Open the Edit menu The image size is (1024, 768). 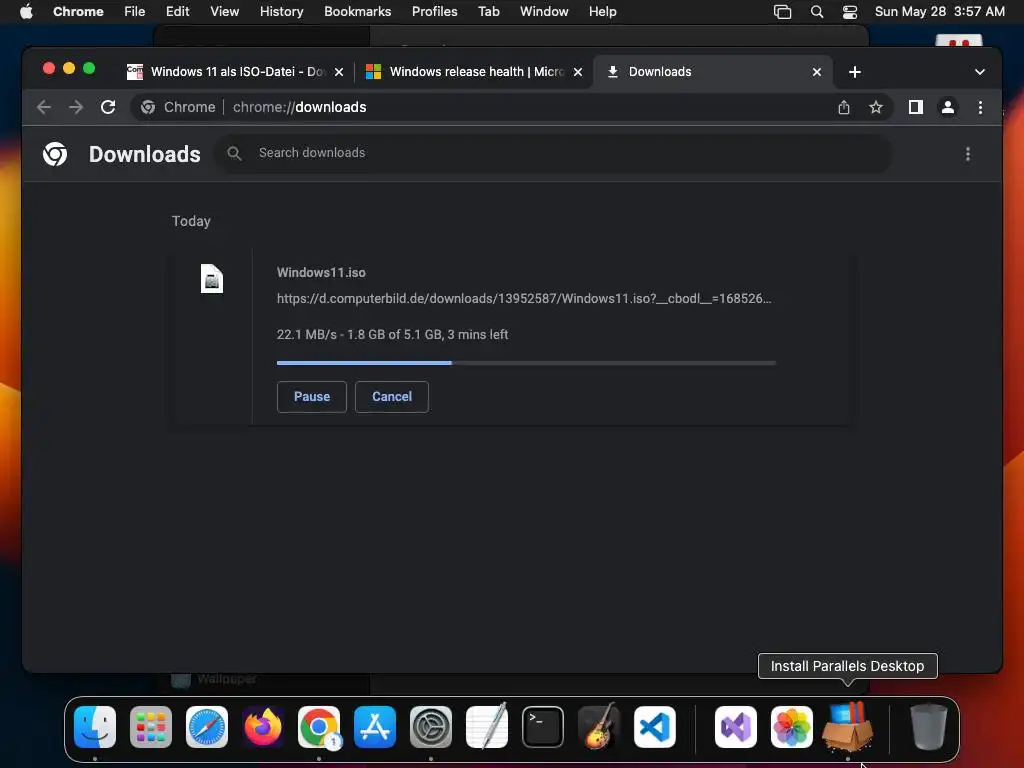point(177,11)
